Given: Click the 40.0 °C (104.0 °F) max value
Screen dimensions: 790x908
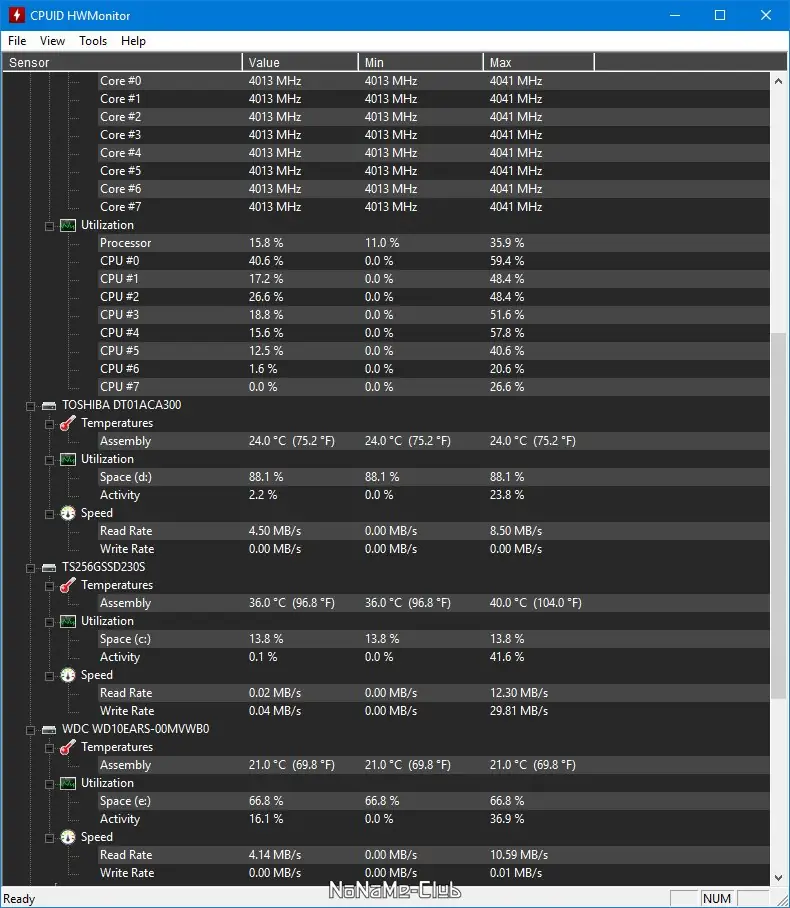Looking at the screenshot, I should 535,603.
